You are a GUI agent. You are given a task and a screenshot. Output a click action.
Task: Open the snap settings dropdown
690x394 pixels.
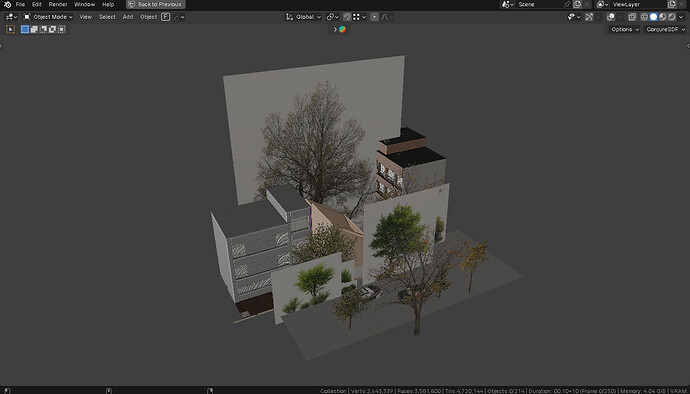coord(359,17)
